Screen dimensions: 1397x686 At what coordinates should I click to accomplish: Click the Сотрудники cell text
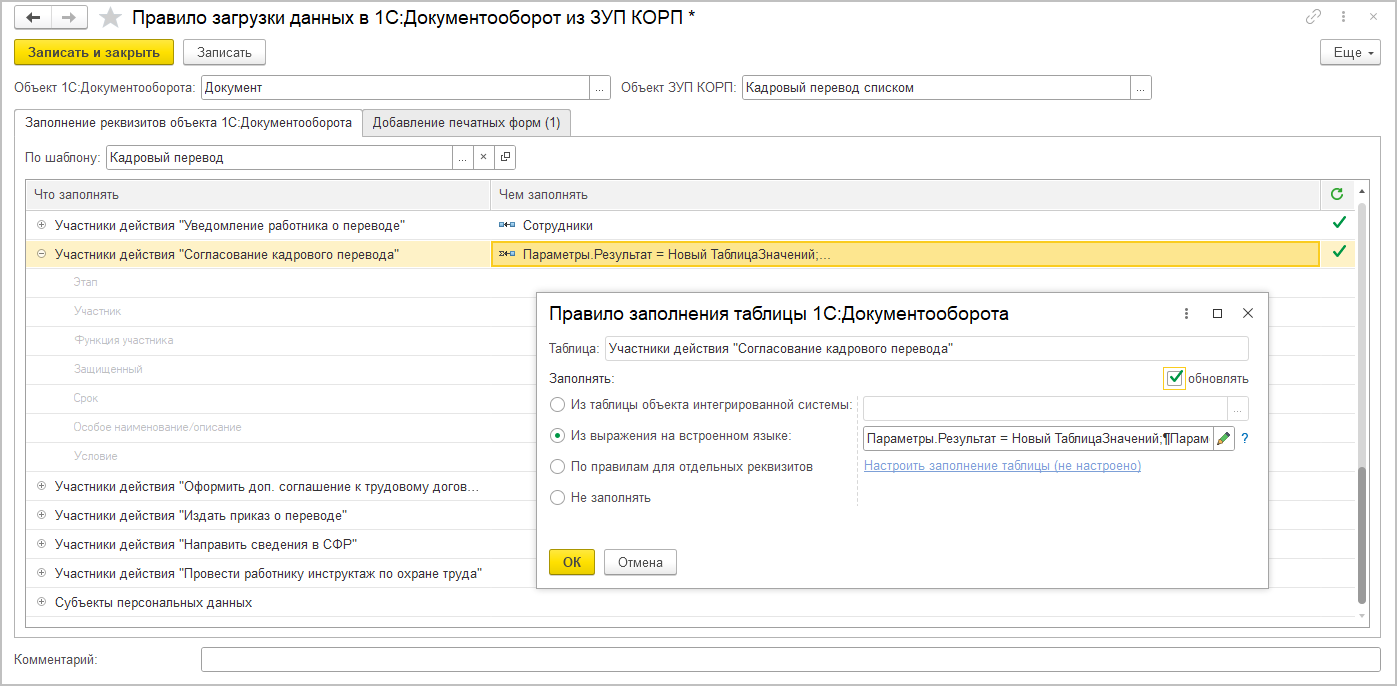(x=557, y=226)
